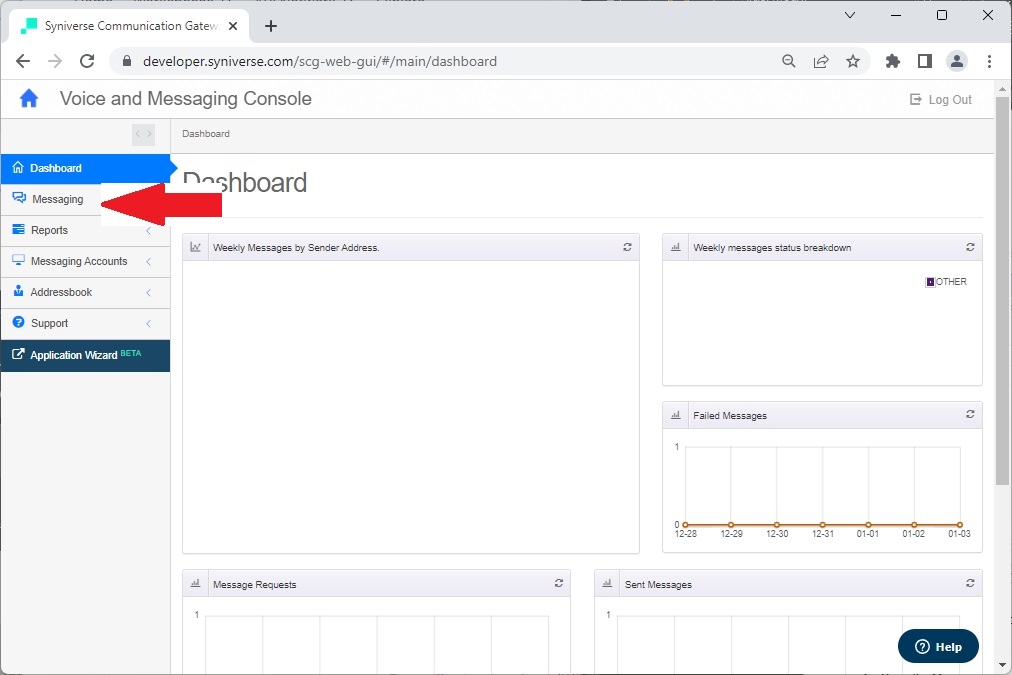Click the page vertical scrollbar
The image size is (1012, 675).
click(1002, 290)
